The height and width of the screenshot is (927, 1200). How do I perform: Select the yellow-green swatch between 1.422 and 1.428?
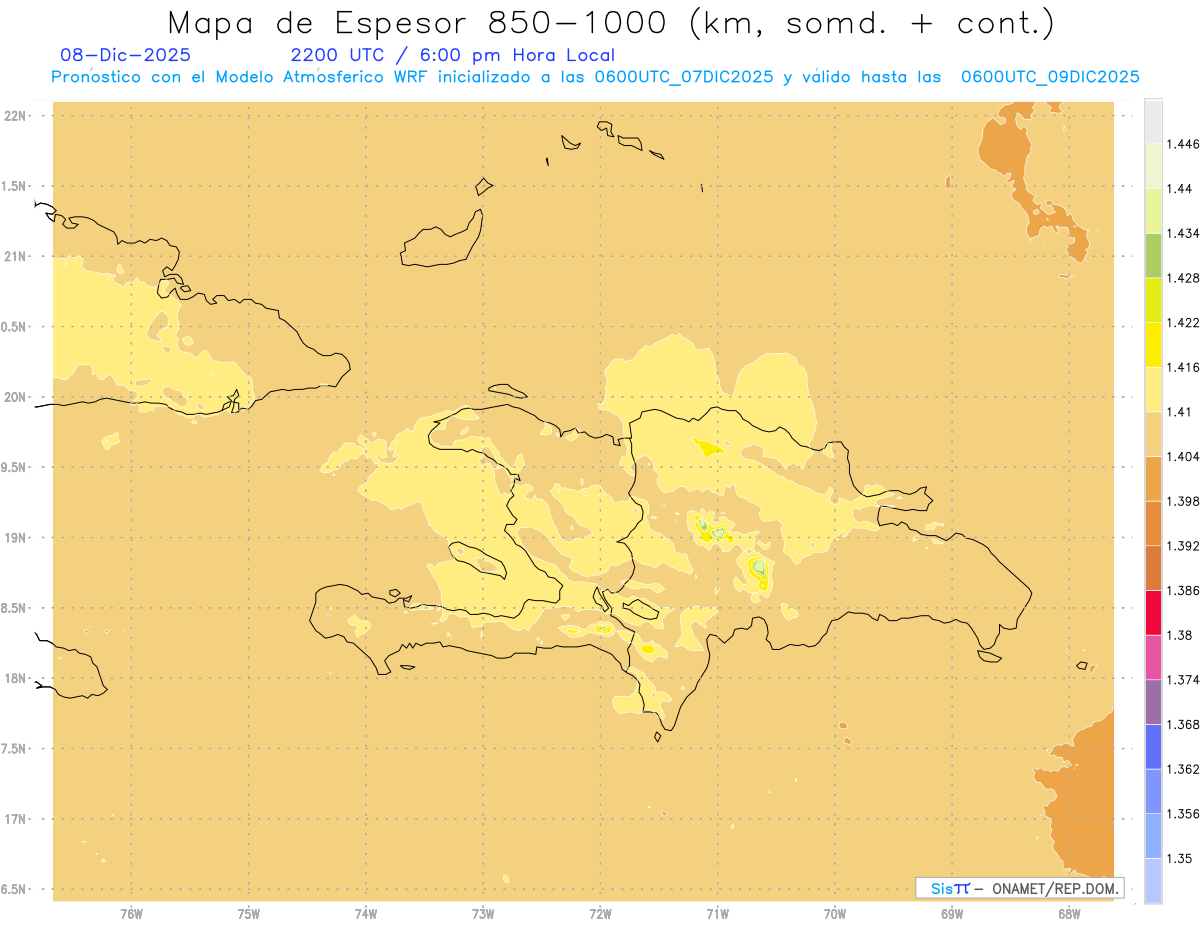coord(1153,300)
